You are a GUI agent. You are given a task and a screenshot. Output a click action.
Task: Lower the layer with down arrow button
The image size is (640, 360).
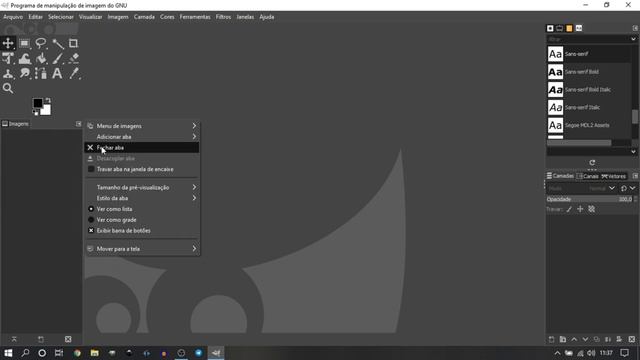pos(585,339)
